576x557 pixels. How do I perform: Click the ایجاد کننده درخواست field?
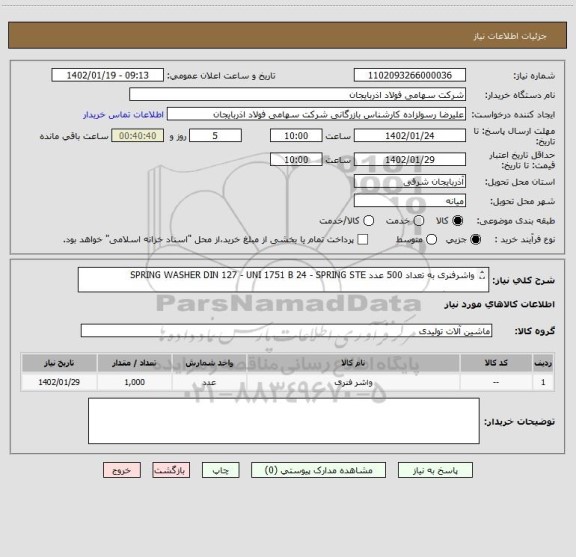click(x=316, y=115)
